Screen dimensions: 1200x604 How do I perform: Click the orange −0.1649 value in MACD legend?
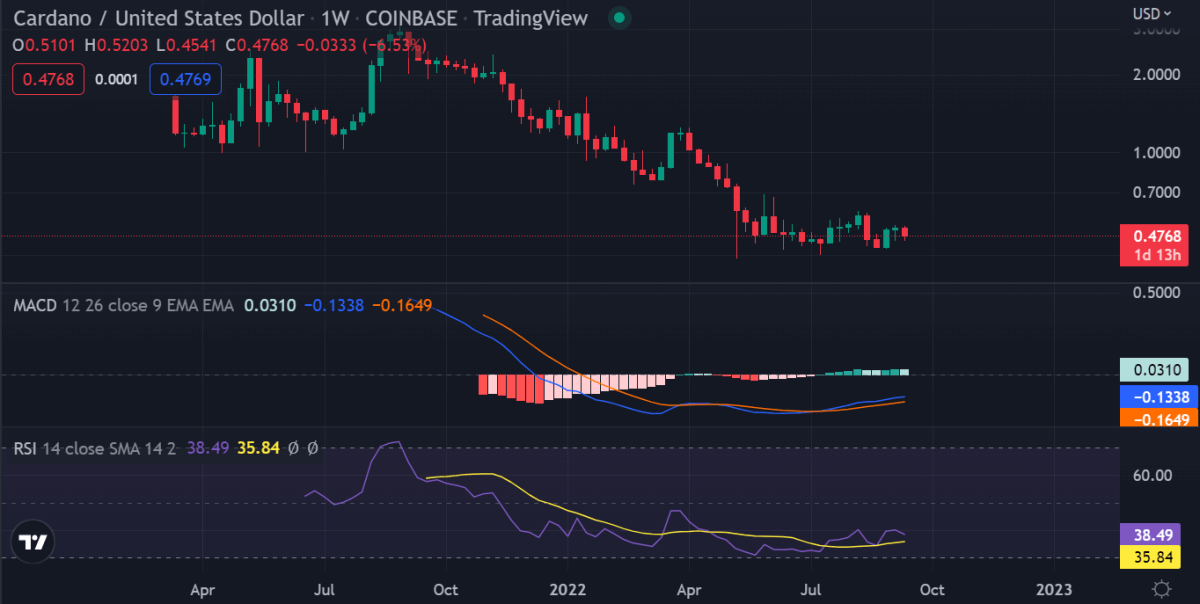(x=402, y=305)
